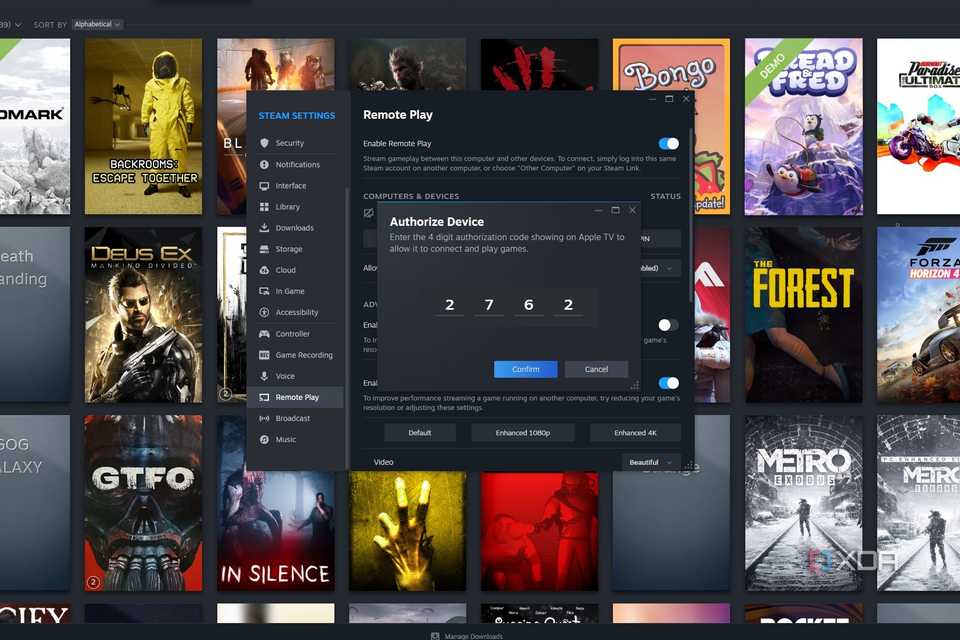Click the Library grid icon in settings sidebar
960x640 pixels.
coord(267,206)
